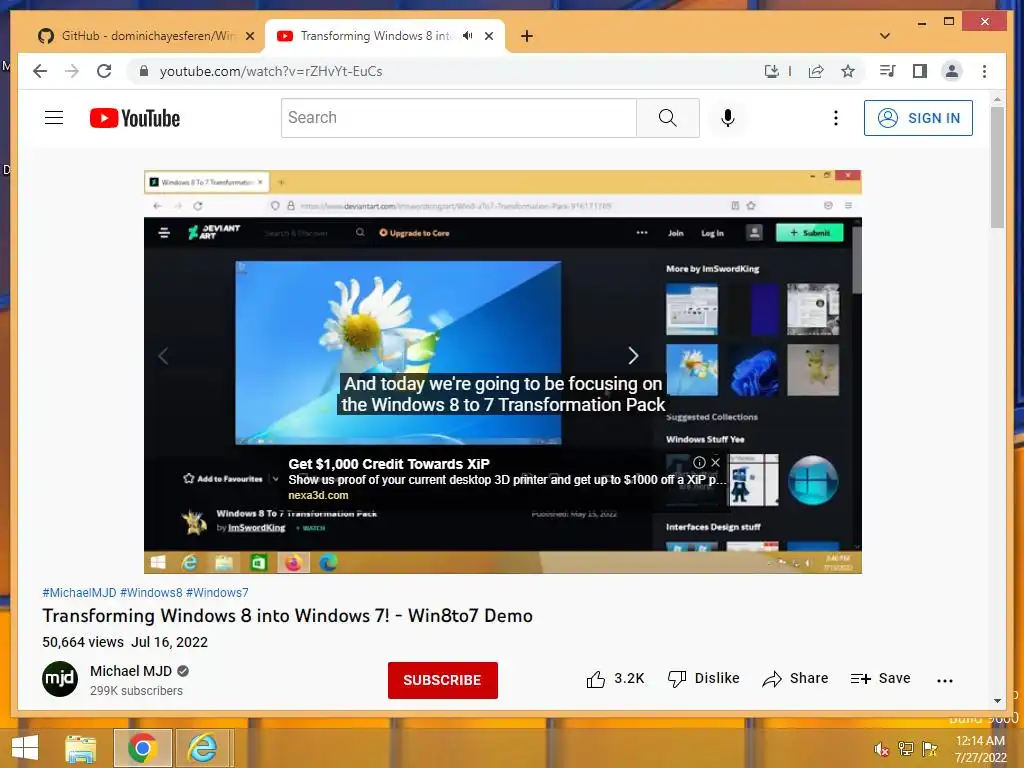Reload the page with refresh icon
1024x768 pixels.
(104, 71)
